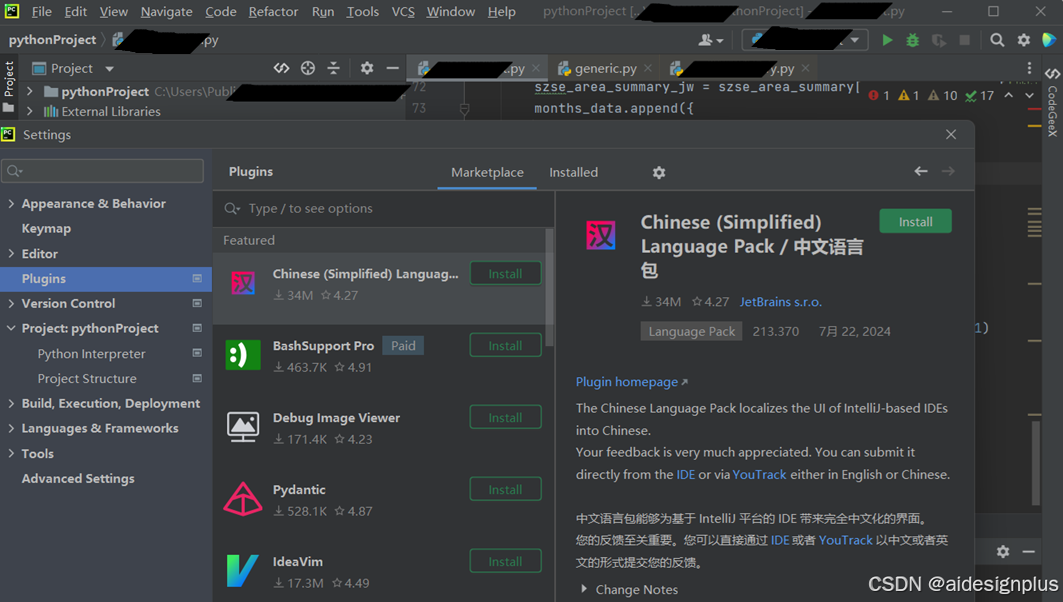Click Collapse All icon in Project panel
The image size is (1063, 602).
333,68
